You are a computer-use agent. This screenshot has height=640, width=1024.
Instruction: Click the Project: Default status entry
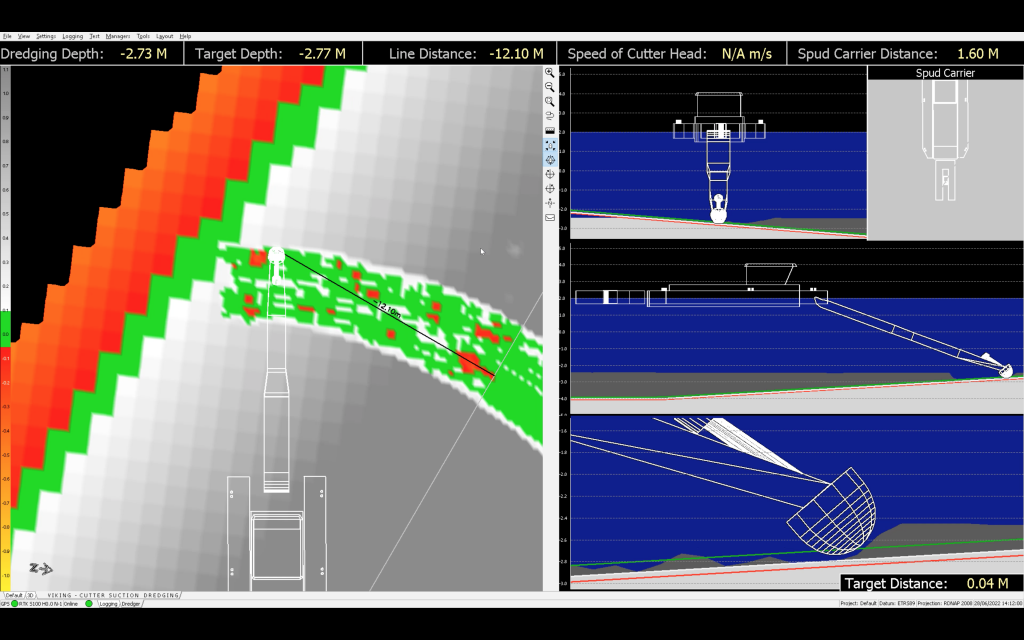tap(858, 603)
